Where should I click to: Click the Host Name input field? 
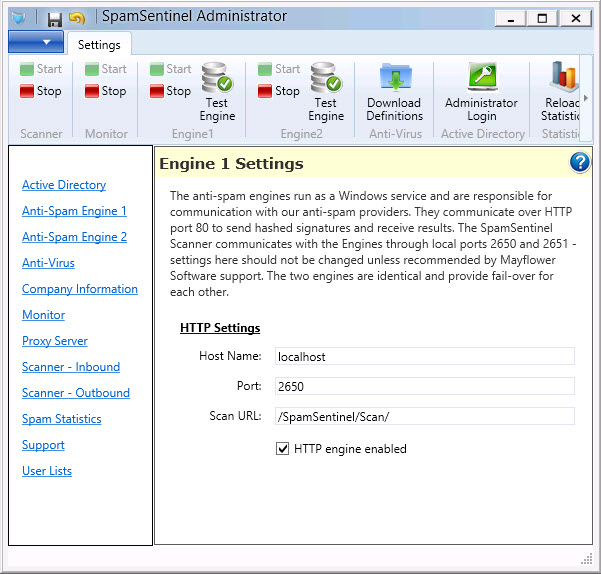425,356
